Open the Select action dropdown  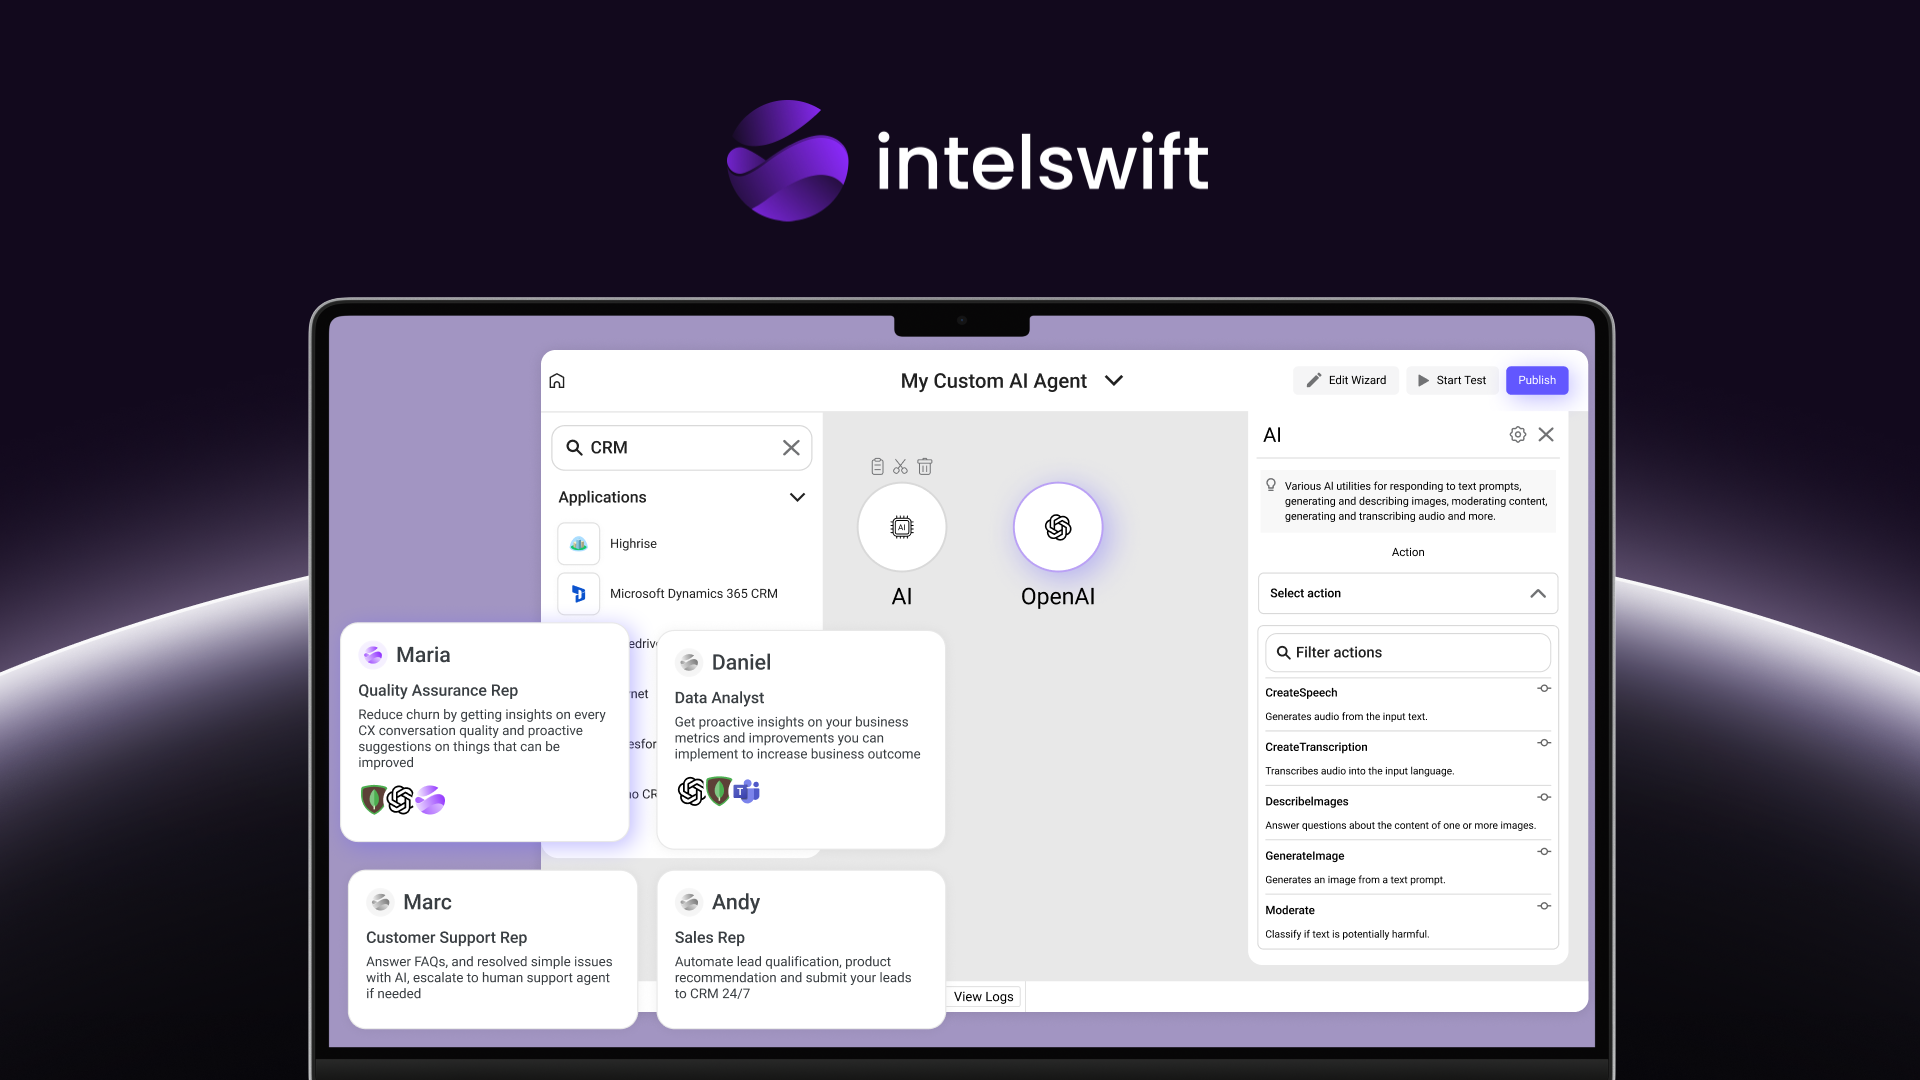[1407, 593]
